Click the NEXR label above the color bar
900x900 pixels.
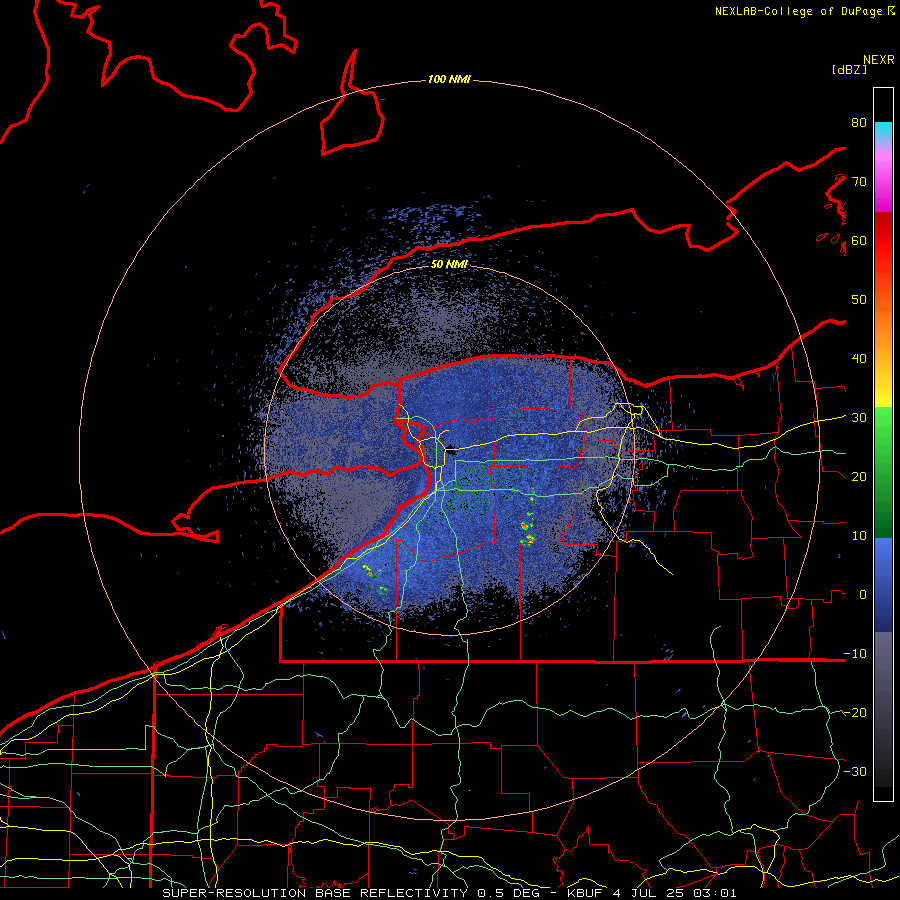pos(879,60)
